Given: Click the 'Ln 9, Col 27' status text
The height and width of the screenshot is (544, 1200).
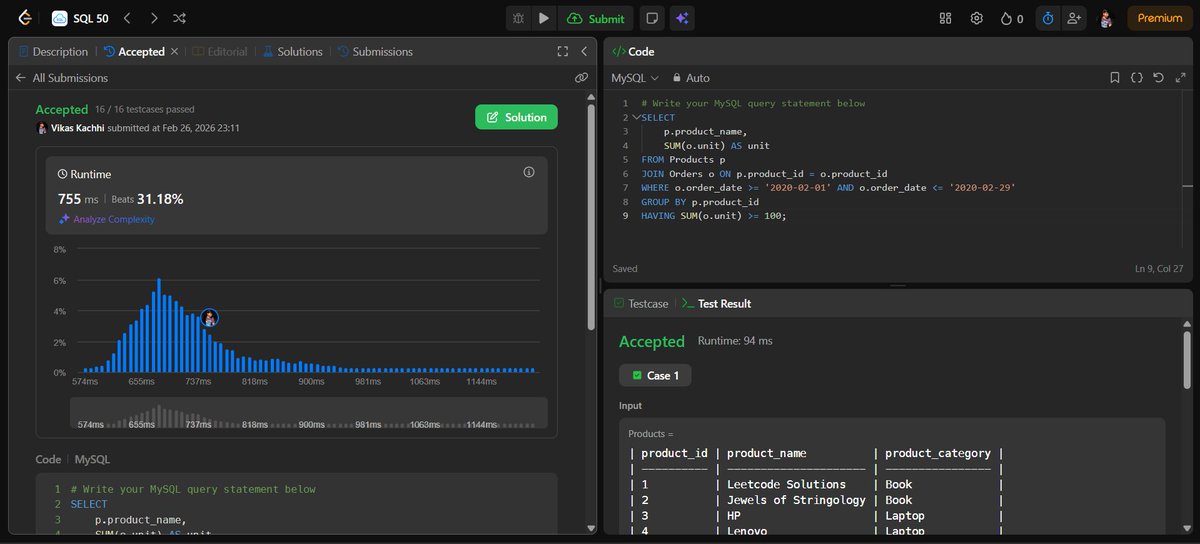Looking at the screenshot, I should (1159, 268).
